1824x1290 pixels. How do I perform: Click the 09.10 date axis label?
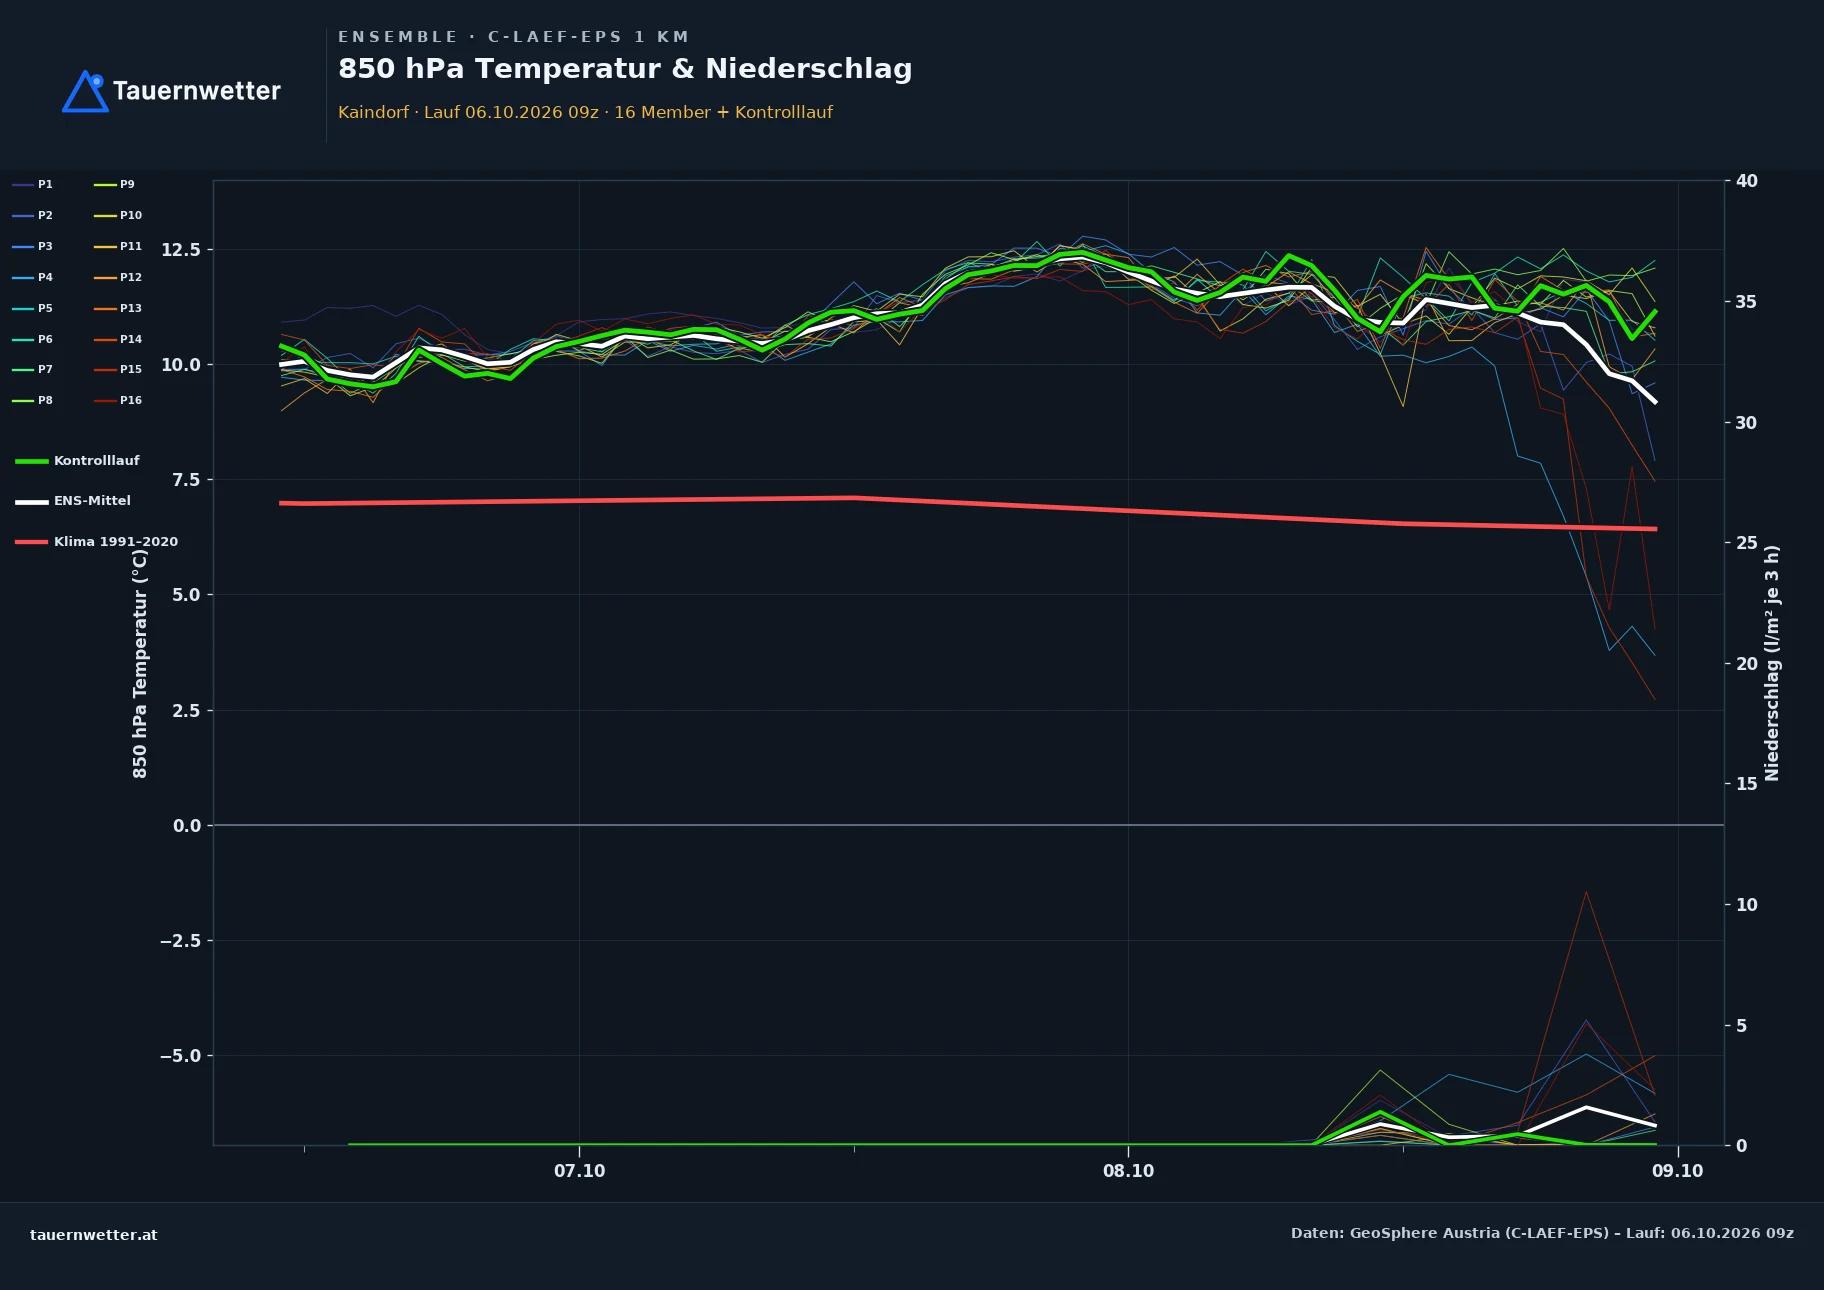tap(1677, 1171)
